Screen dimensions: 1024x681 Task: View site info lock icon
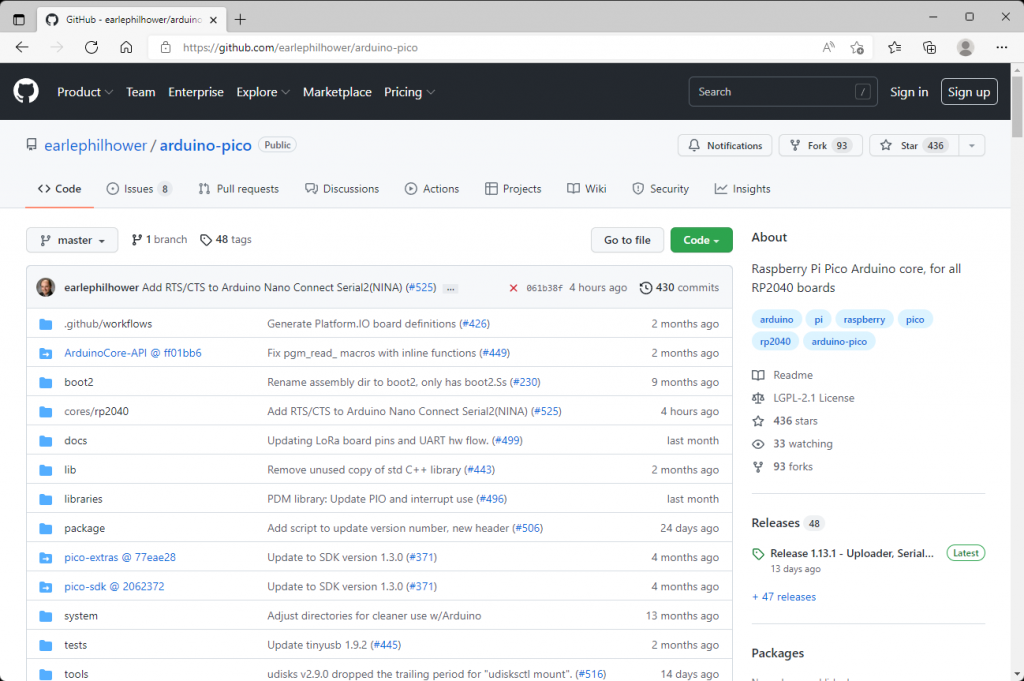[166, 47]
